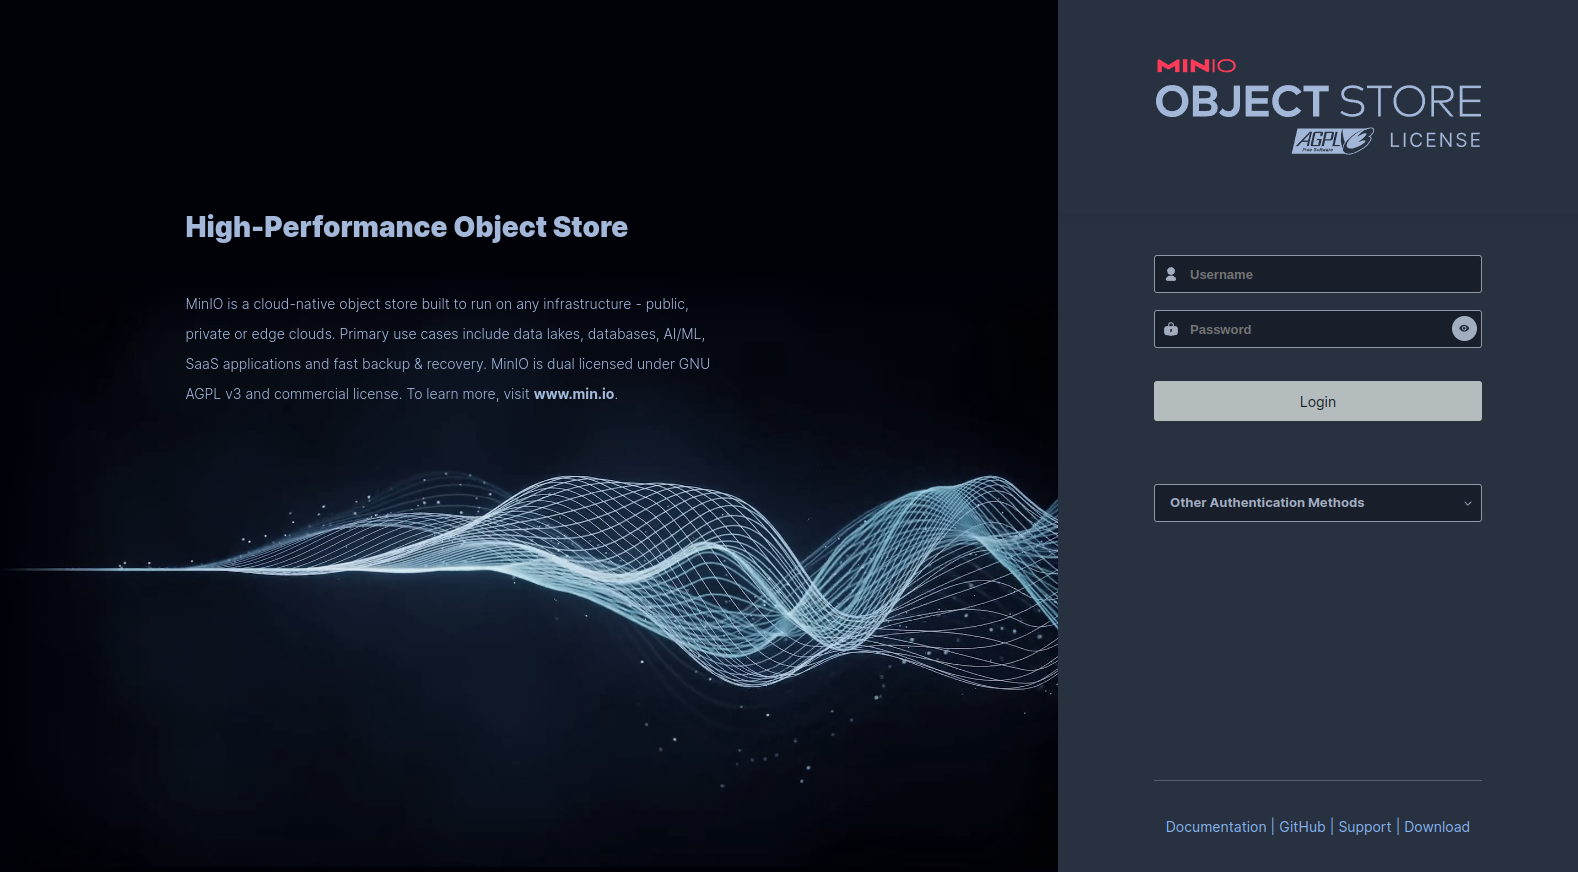The height and width of the screenshot is (872, 1578).
Task: Open the Download link
Action: 1436,827
